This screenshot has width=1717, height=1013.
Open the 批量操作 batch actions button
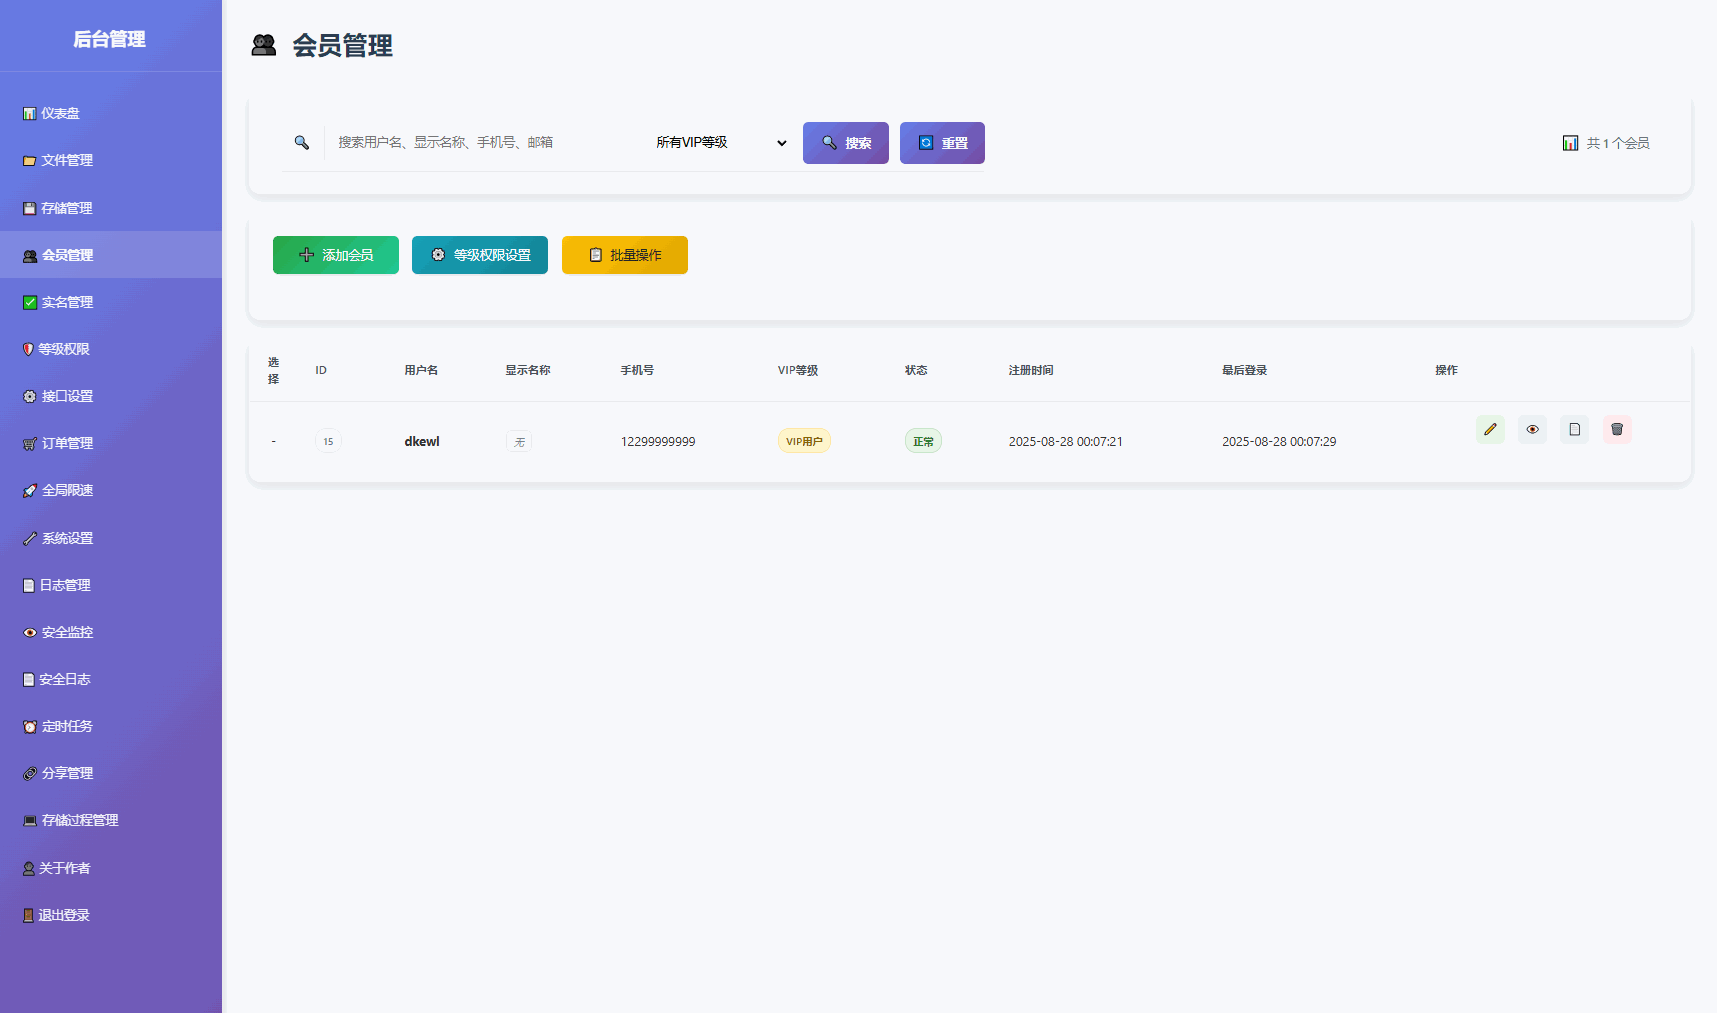click(x=625, y=255)
